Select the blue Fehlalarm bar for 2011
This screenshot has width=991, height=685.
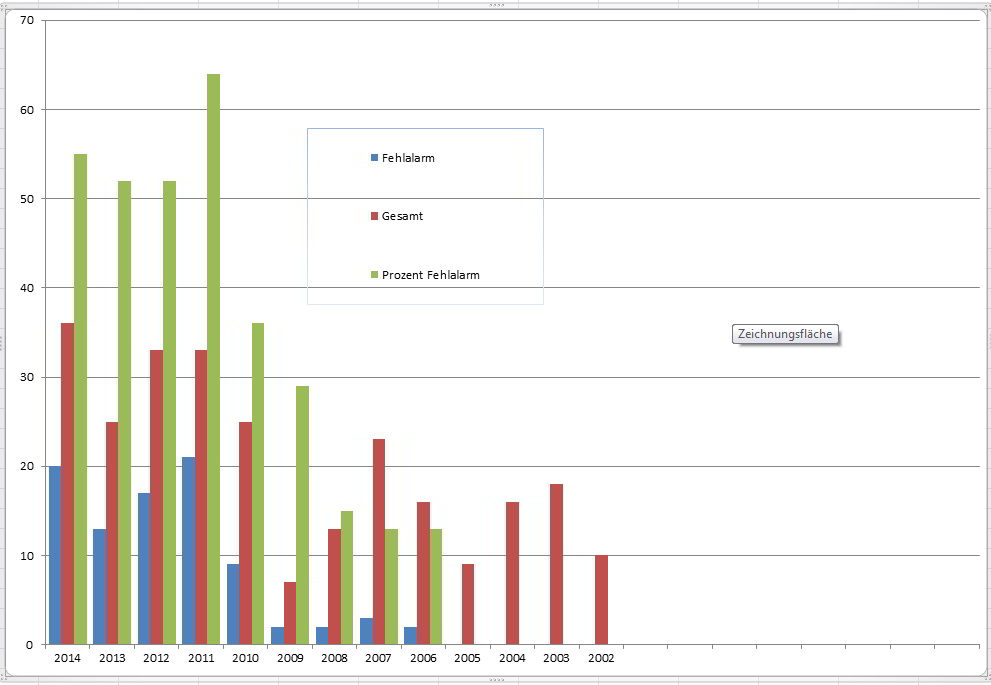coord(188,550)
